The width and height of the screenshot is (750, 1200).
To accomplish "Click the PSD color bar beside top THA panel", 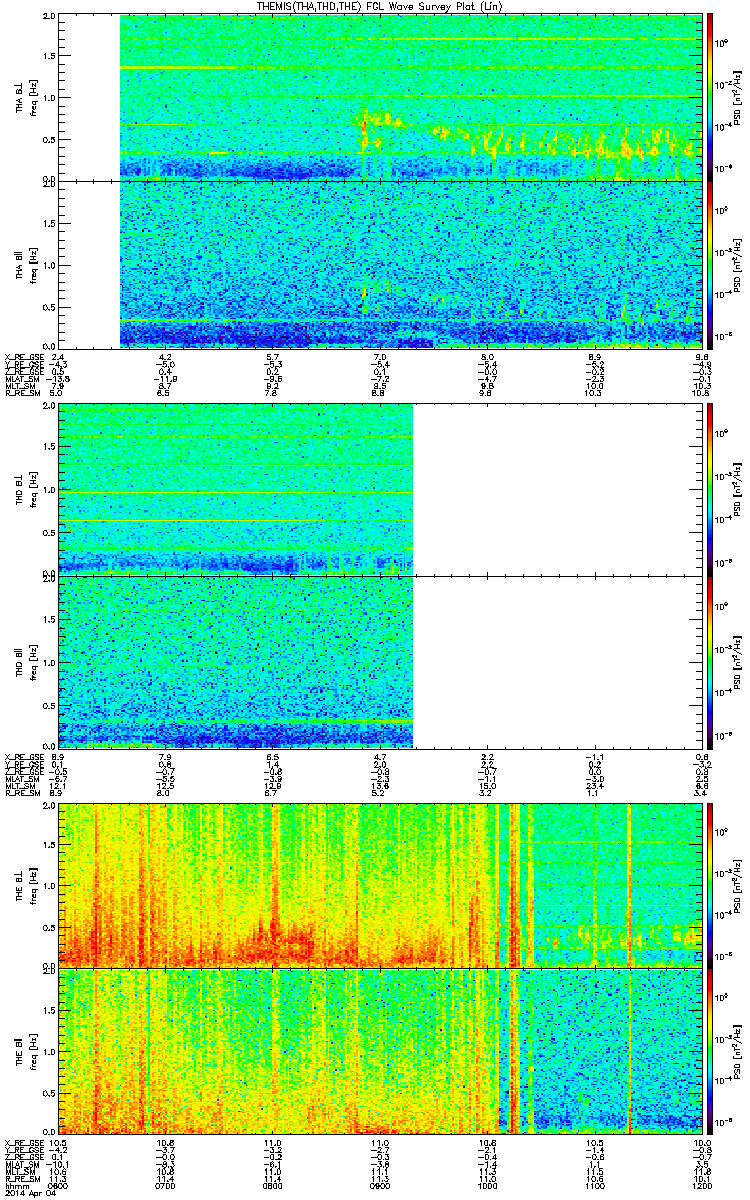I will (711, 97).
